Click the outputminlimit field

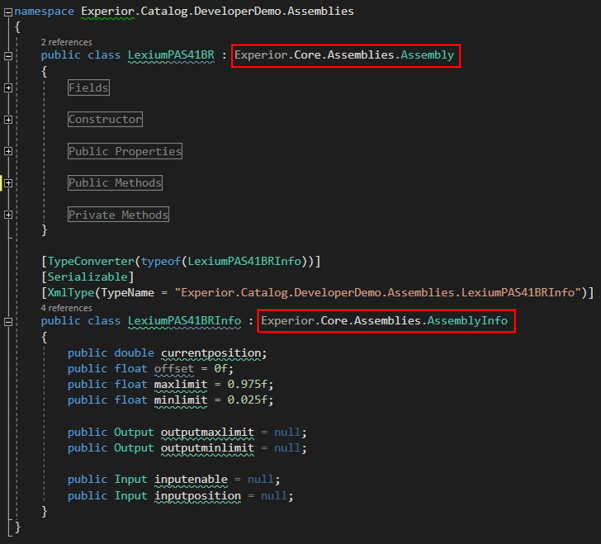207,448
